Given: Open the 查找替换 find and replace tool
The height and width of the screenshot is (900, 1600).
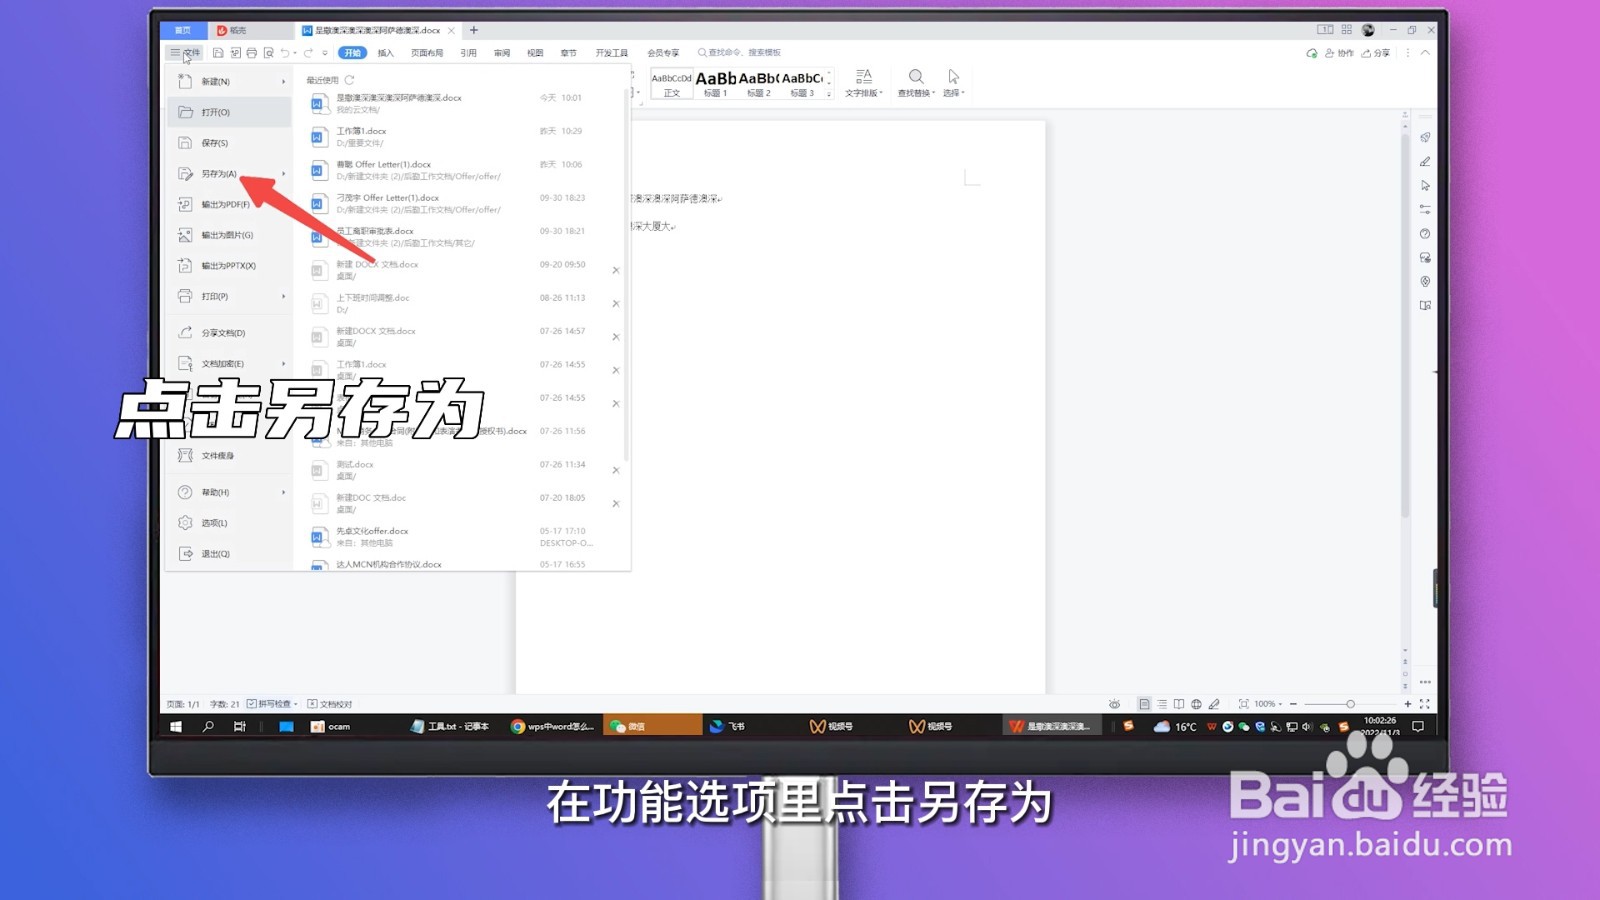Looking at the screenshot, I should tap(916, 83).
